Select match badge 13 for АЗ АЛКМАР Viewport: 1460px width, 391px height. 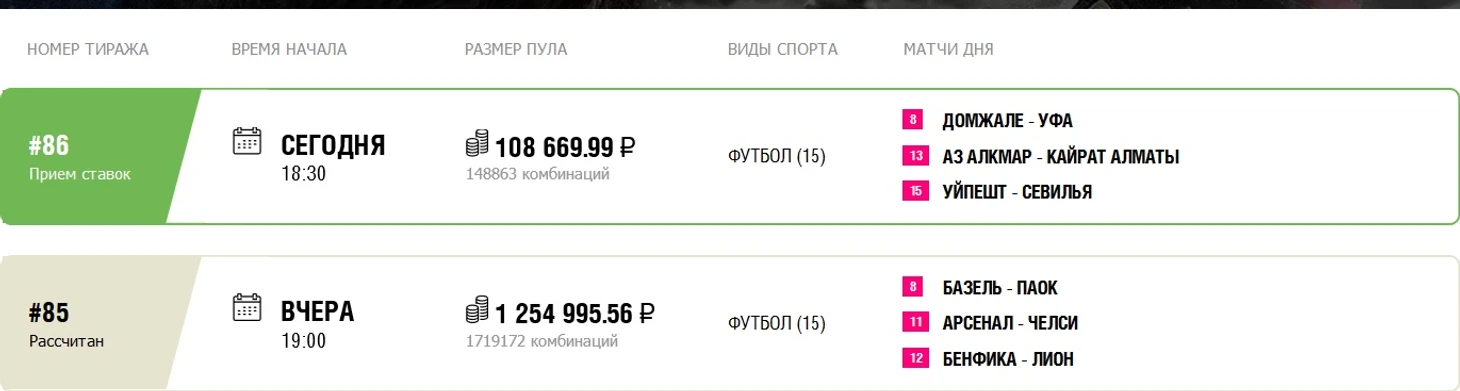916,156
